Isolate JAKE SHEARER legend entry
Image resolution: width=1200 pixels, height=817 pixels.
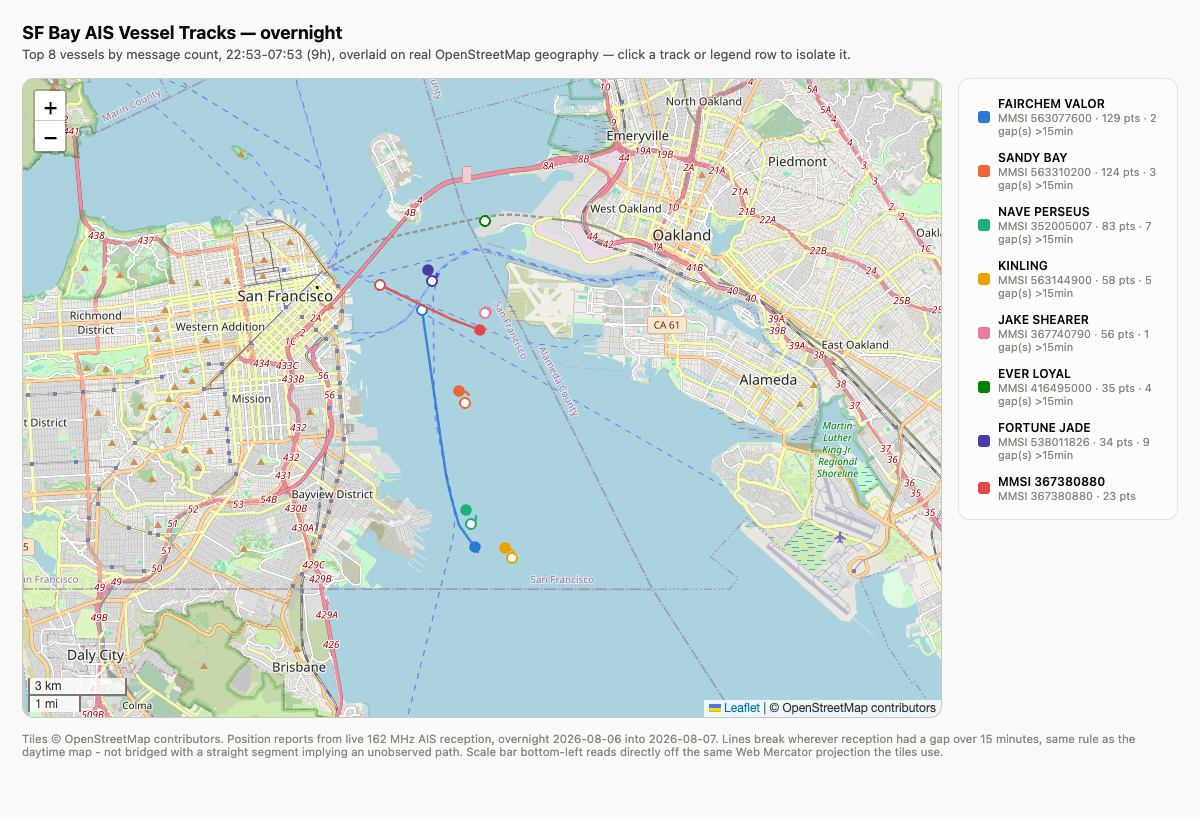[1068, 333]
